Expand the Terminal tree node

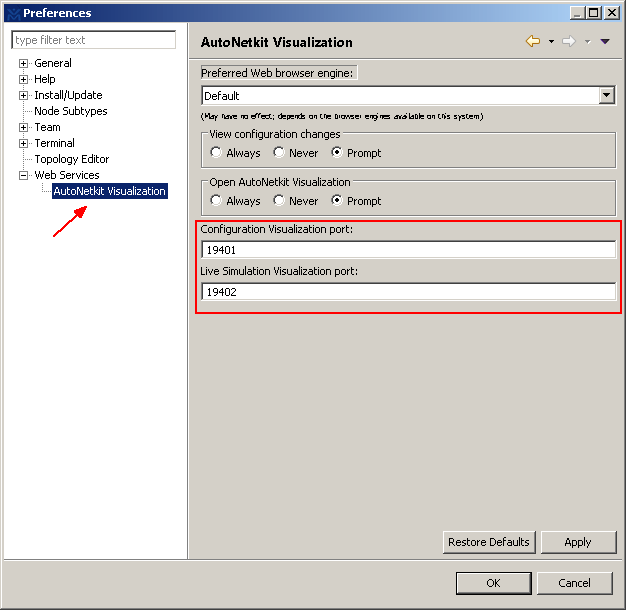pyautogui.click(x=24, y=143)
